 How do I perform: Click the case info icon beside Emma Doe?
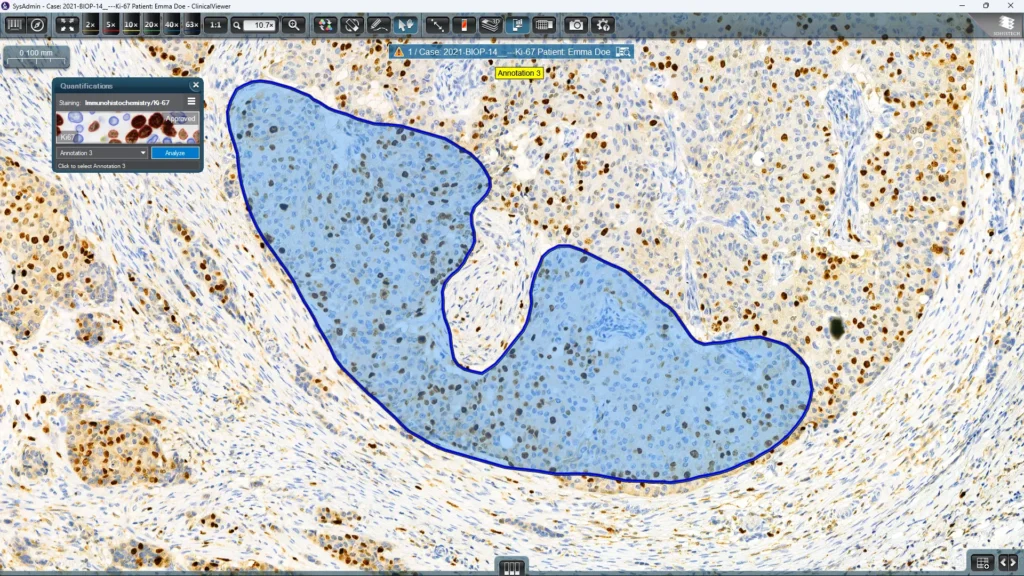623,52
